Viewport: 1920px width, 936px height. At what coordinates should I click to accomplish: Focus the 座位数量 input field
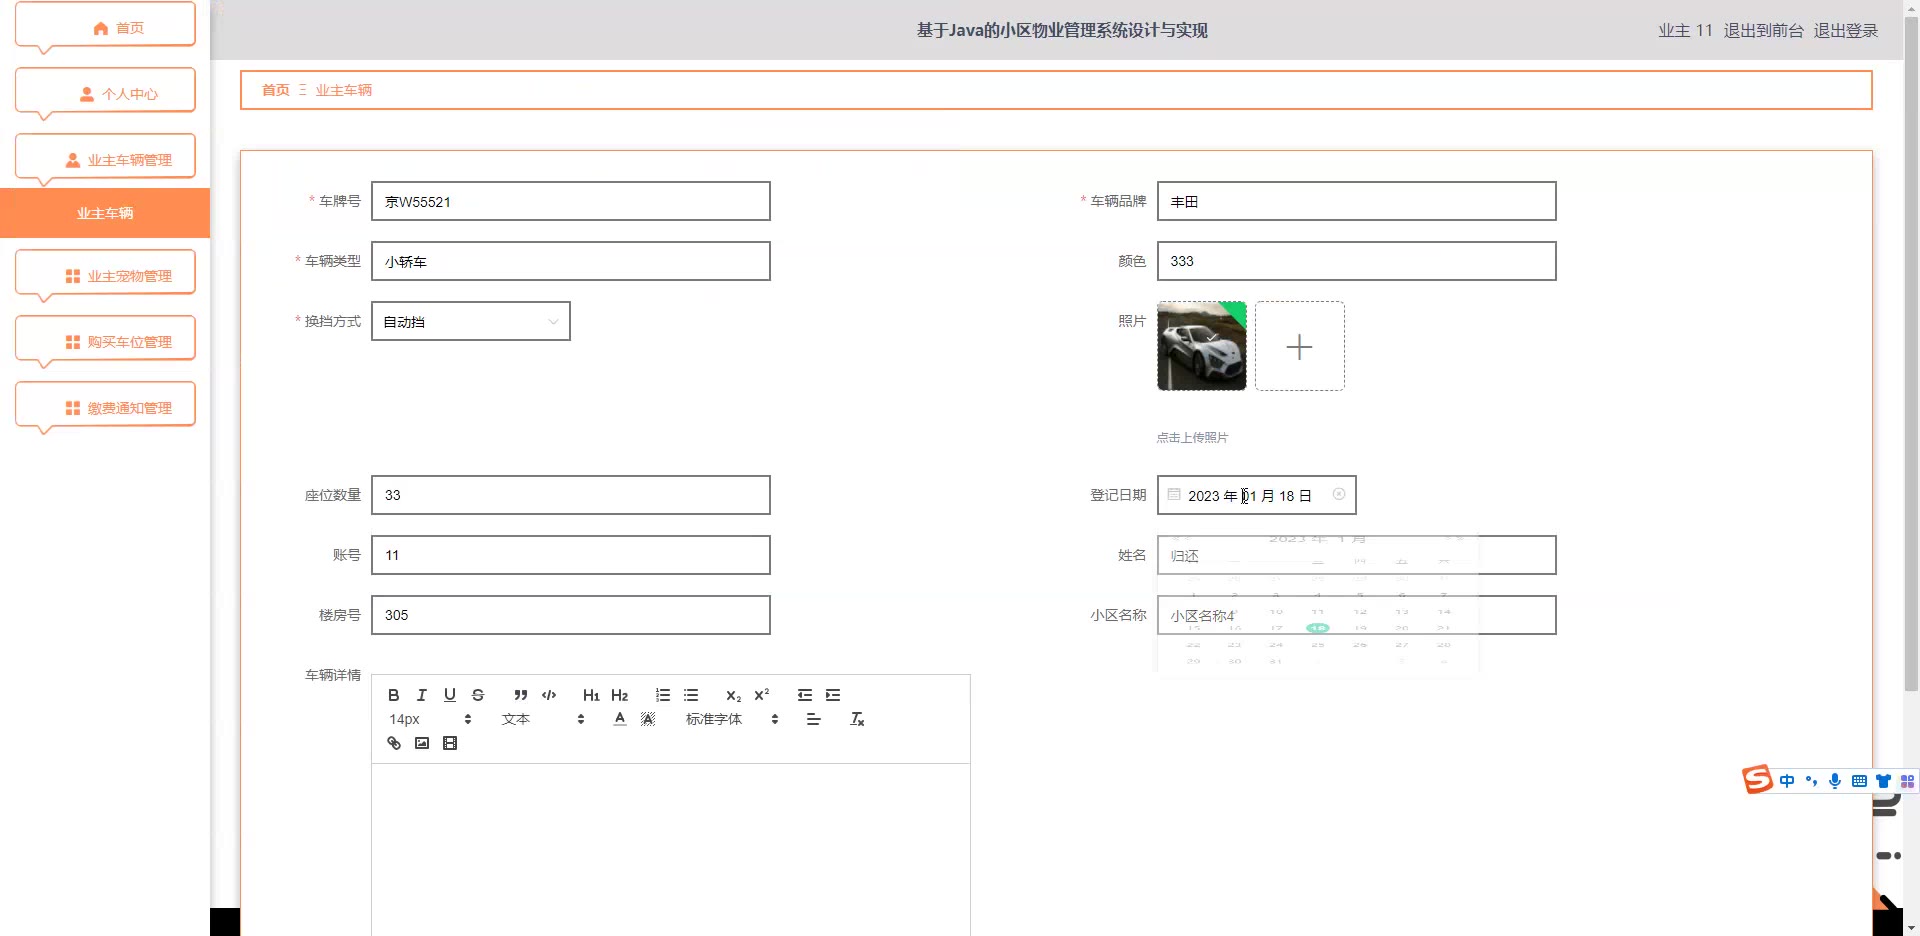click(x=571, y=495)
